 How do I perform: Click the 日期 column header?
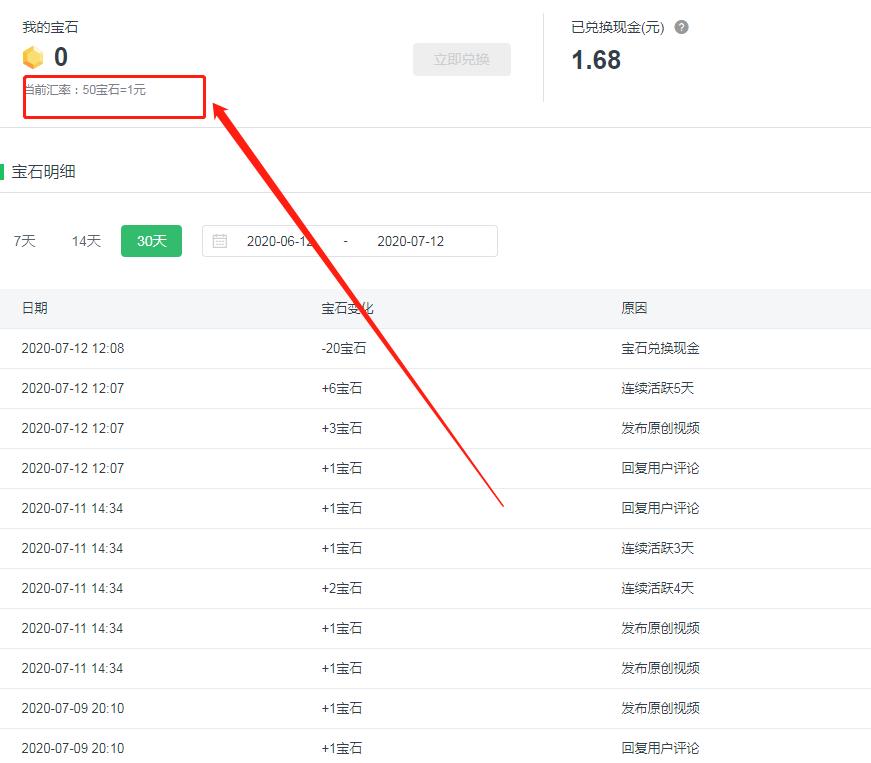pyautogui.click(x=35, y=308)
